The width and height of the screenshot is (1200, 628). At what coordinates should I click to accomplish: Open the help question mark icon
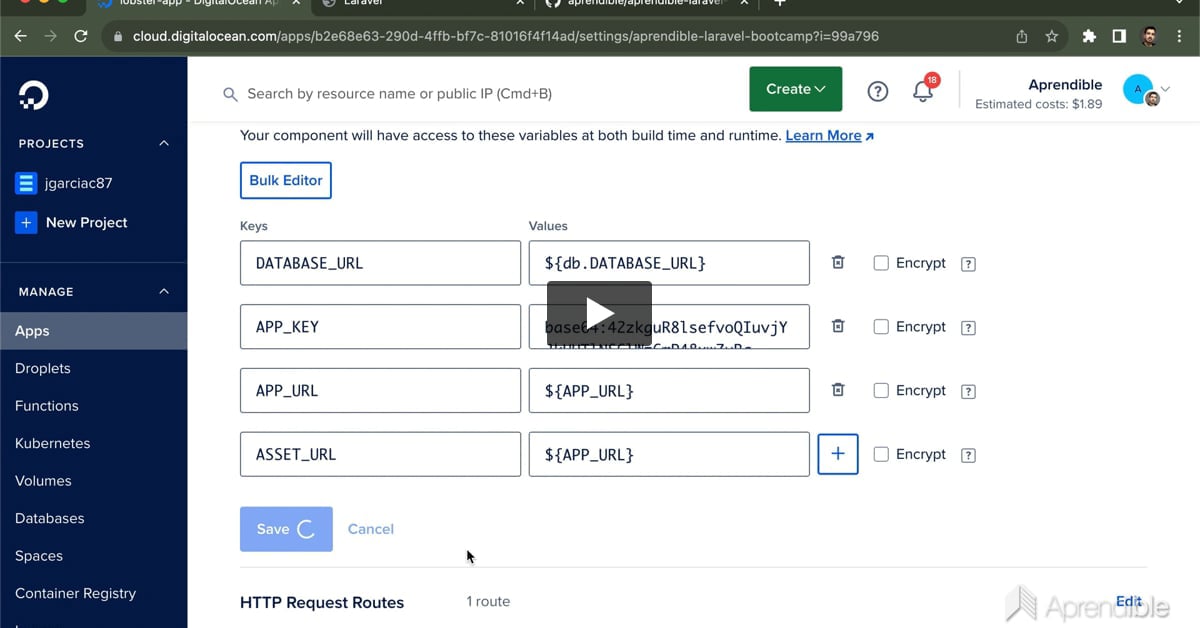coord(877,91)
